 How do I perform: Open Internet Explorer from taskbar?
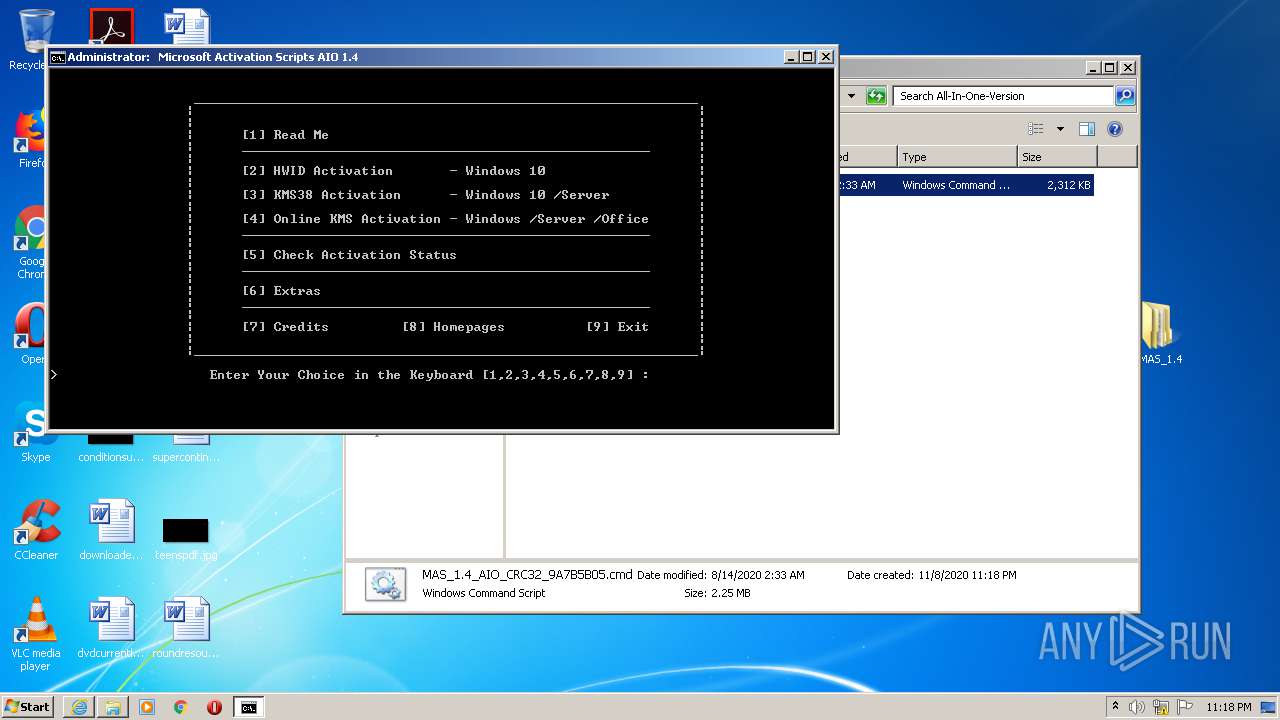(x=79, y=707)
